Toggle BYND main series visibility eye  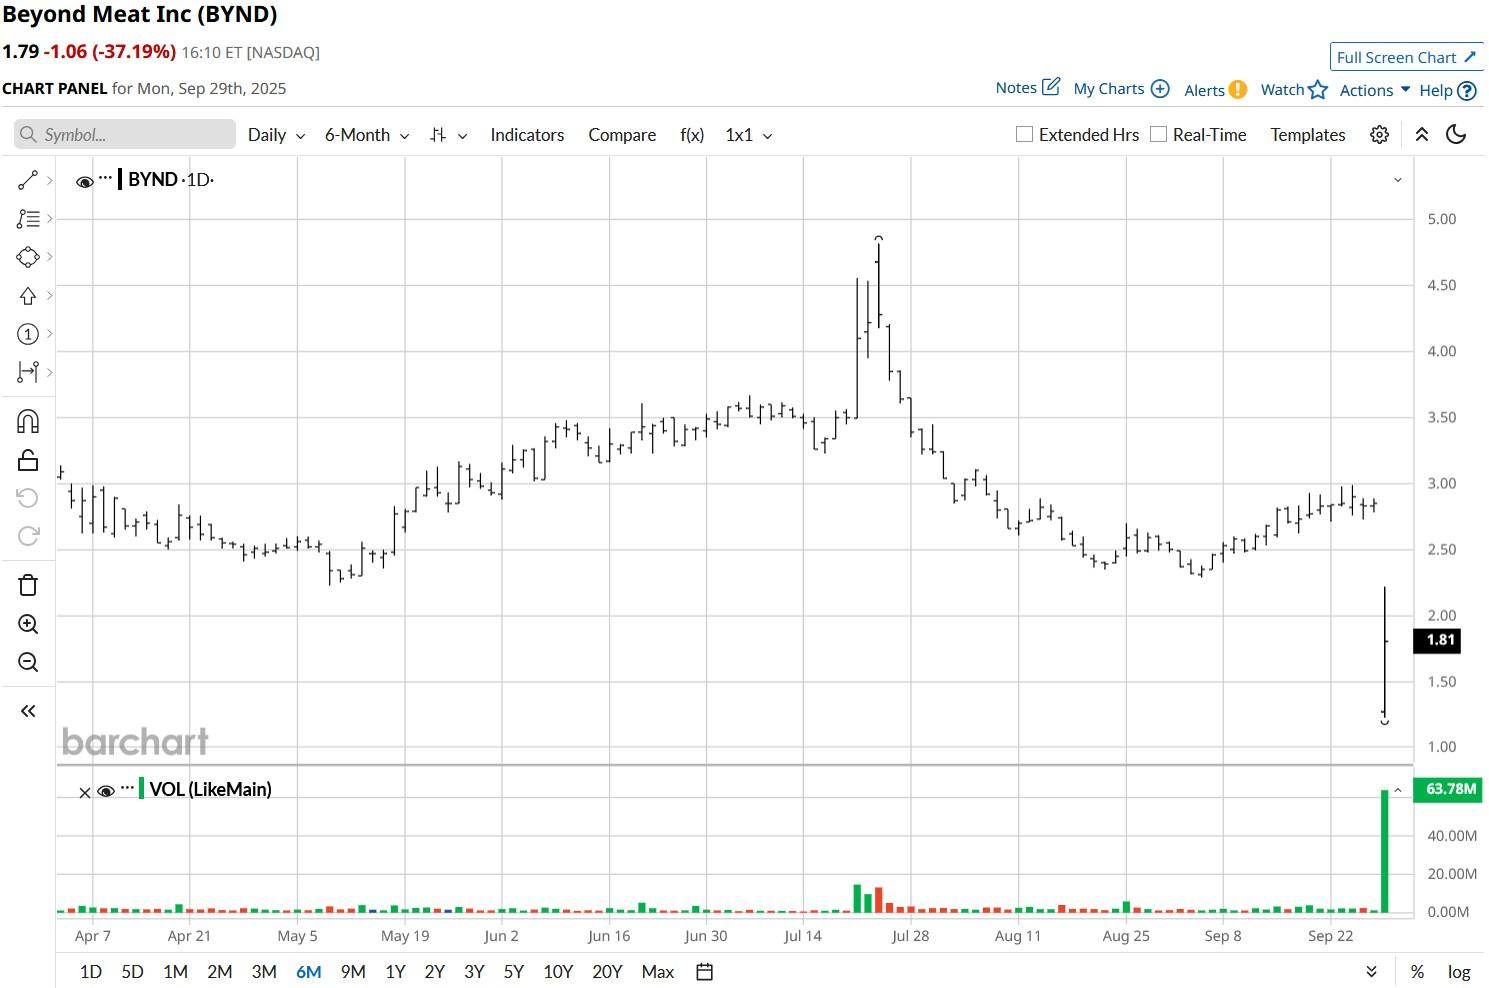pyautogui.click(x=85, y=181)
